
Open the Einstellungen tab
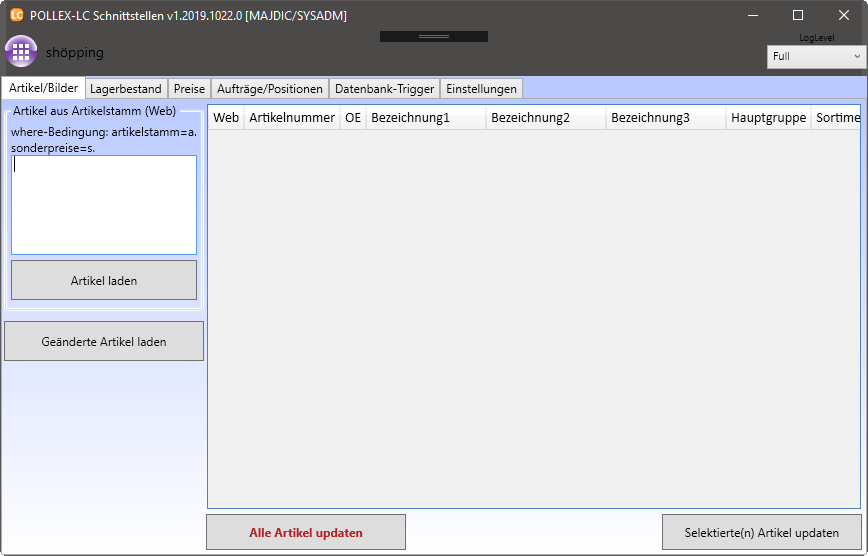click(481, 89)
